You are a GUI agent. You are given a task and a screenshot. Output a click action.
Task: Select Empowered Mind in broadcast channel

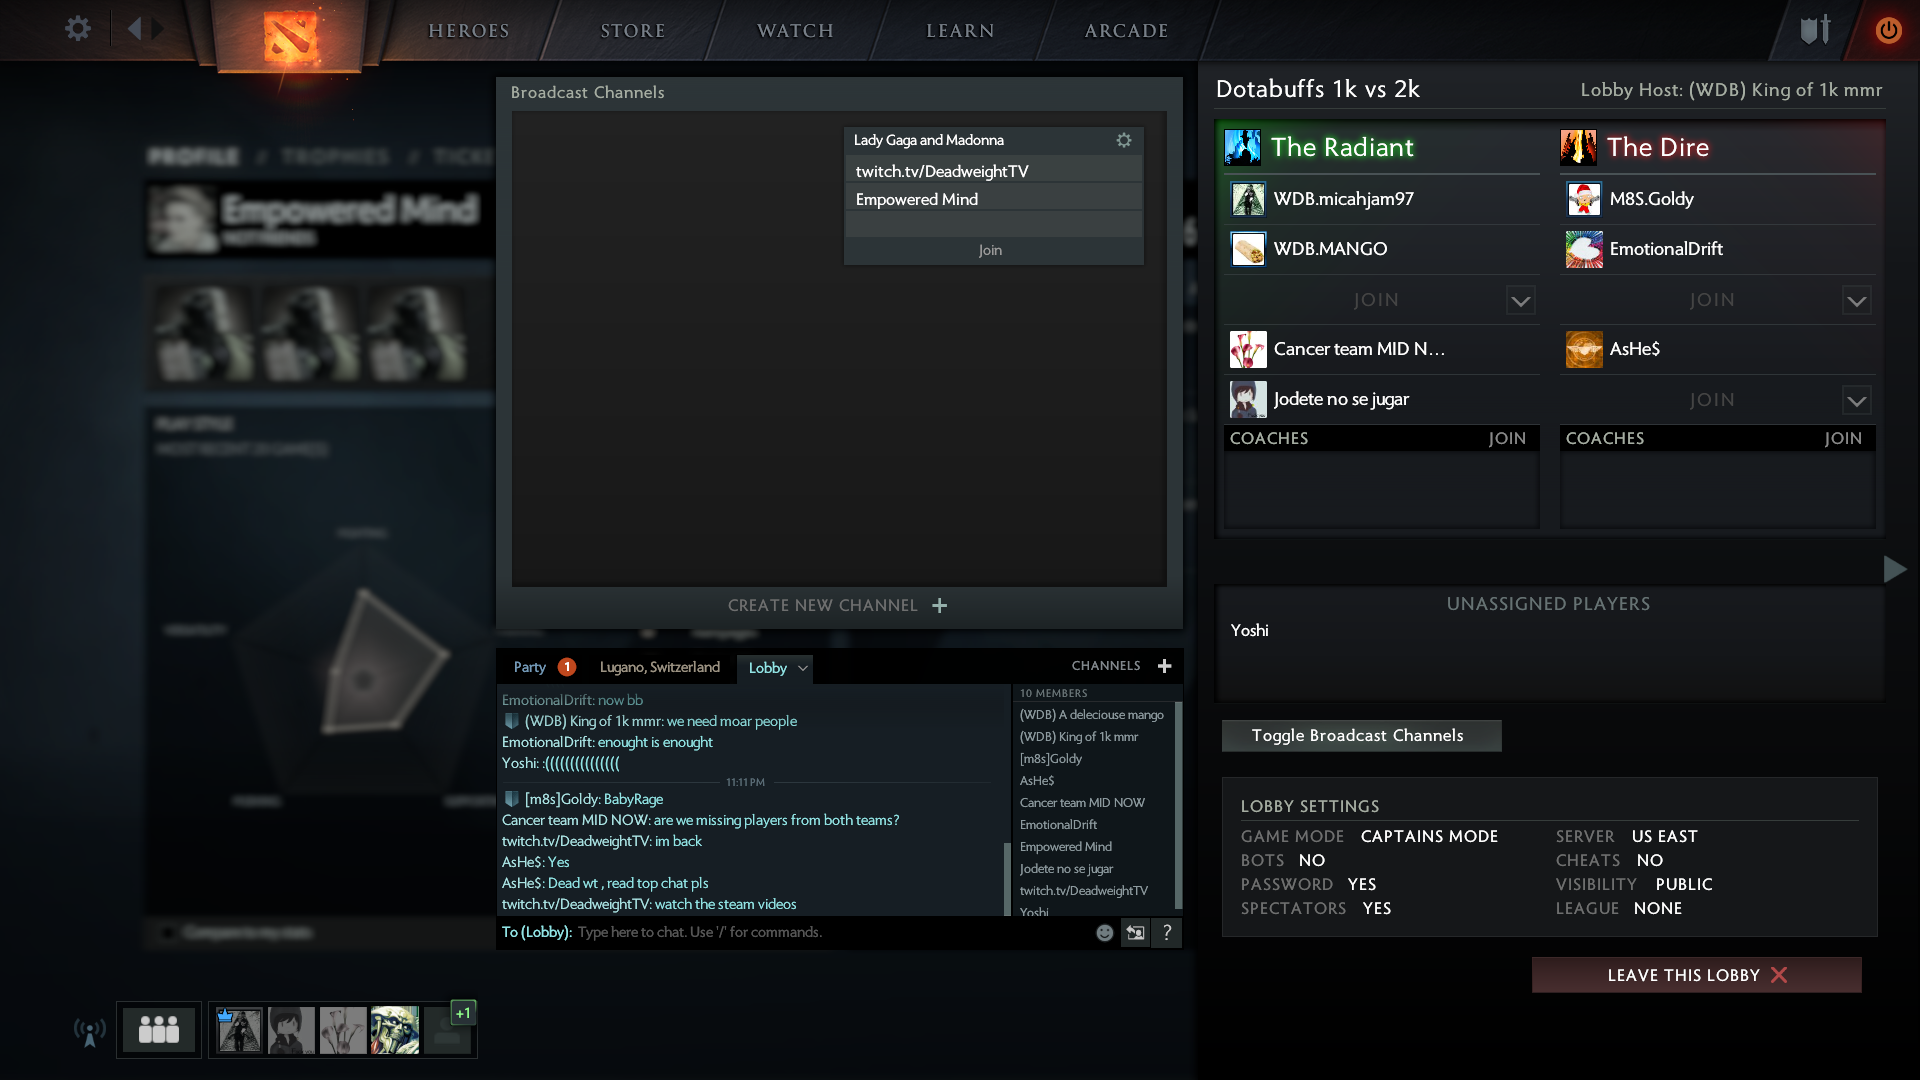[x=993, y=199]
